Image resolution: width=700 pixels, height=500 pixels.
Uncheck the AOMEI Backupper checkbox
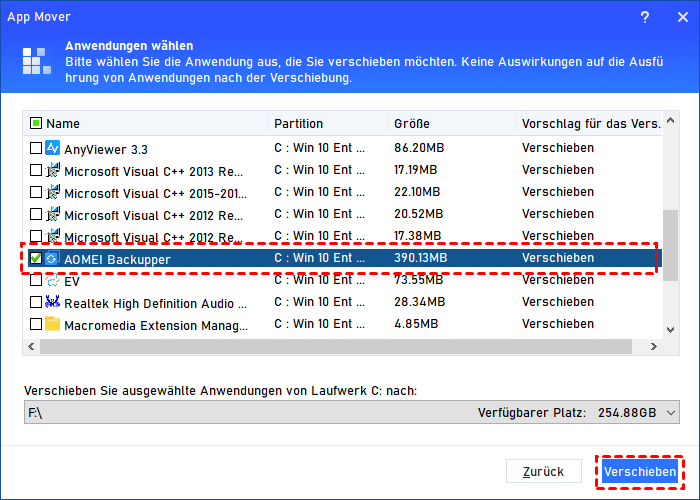(x=36, y=258)
